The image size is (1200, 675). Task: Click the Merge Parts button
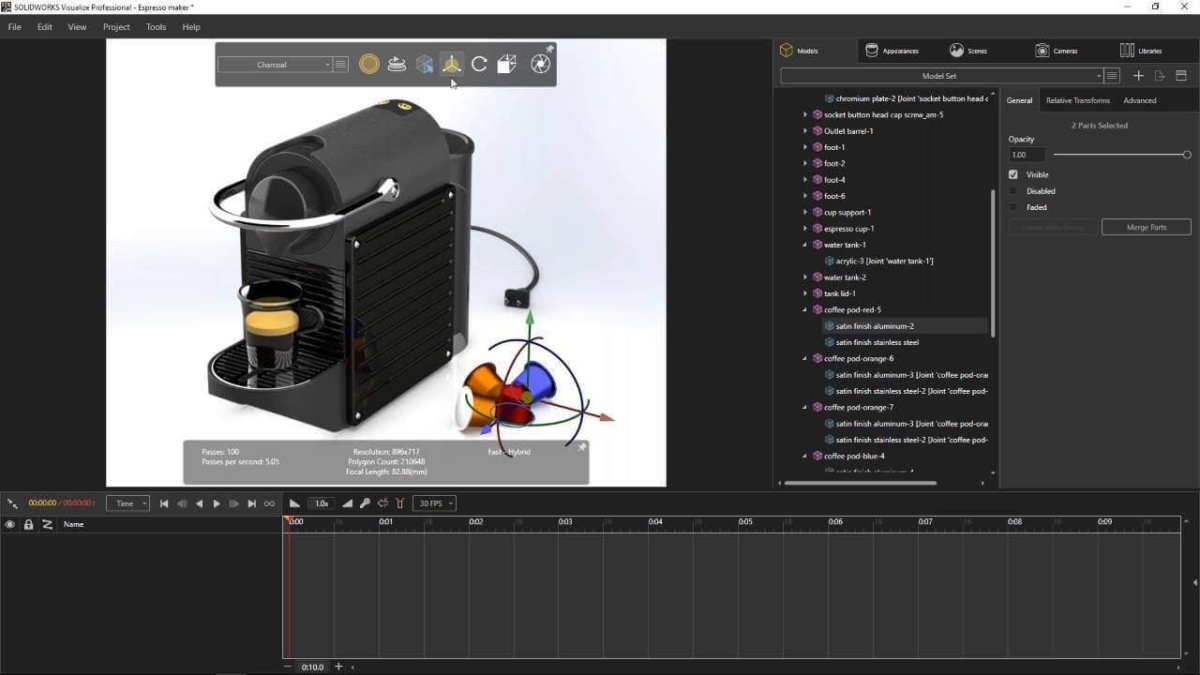pos(1146,227)
